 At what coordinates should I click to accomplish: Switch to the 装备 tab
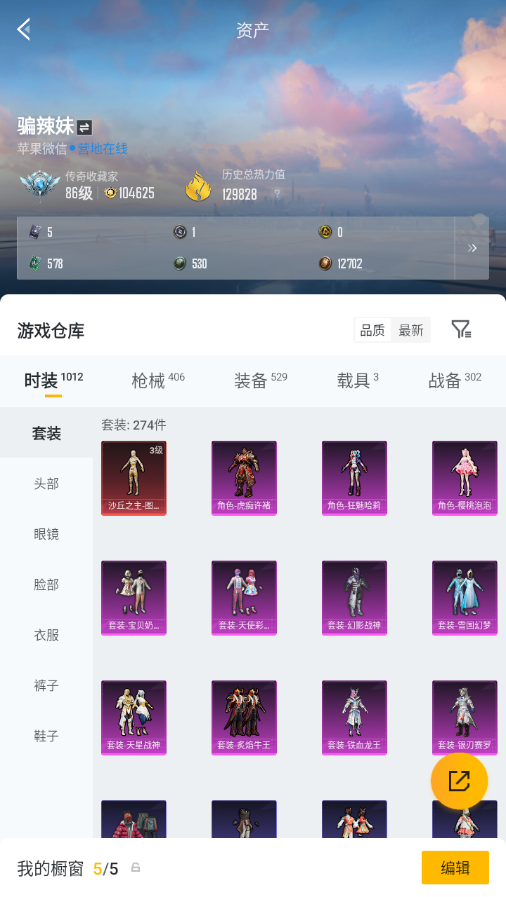[x=260, y=380]
